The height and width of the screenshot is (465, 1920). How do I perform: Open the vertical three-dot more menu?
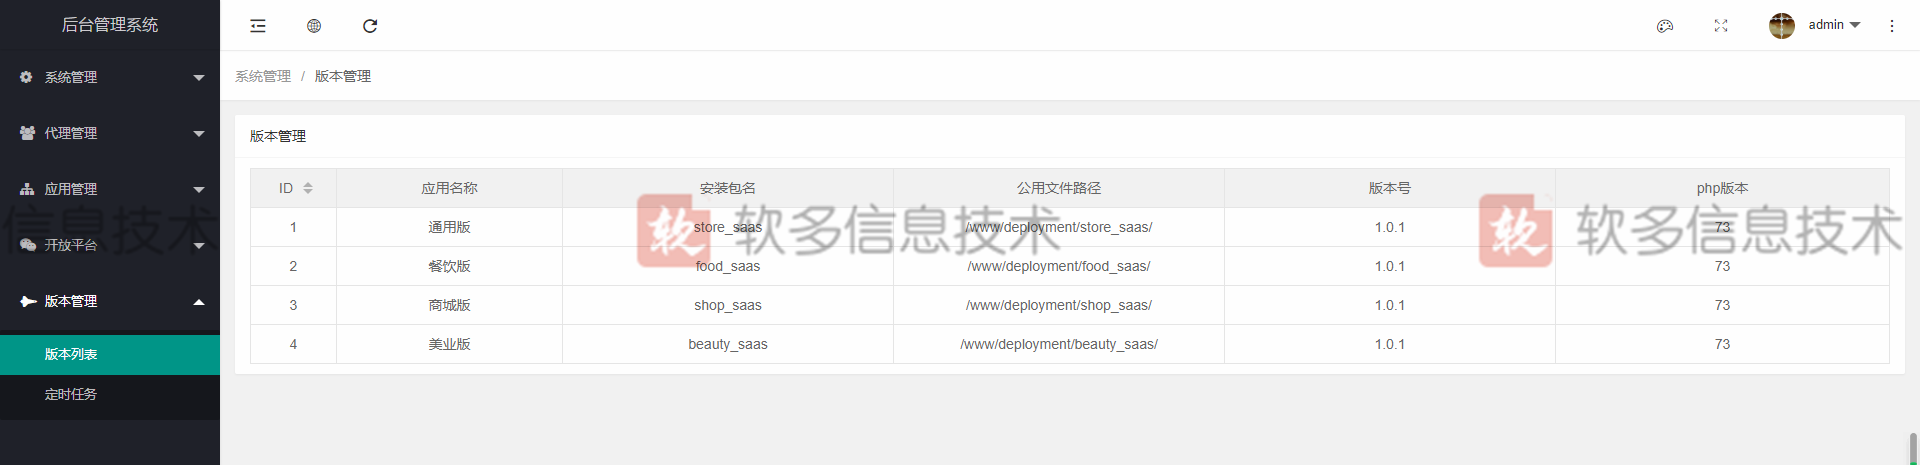pyautogui.click(x=1891, y=26)
